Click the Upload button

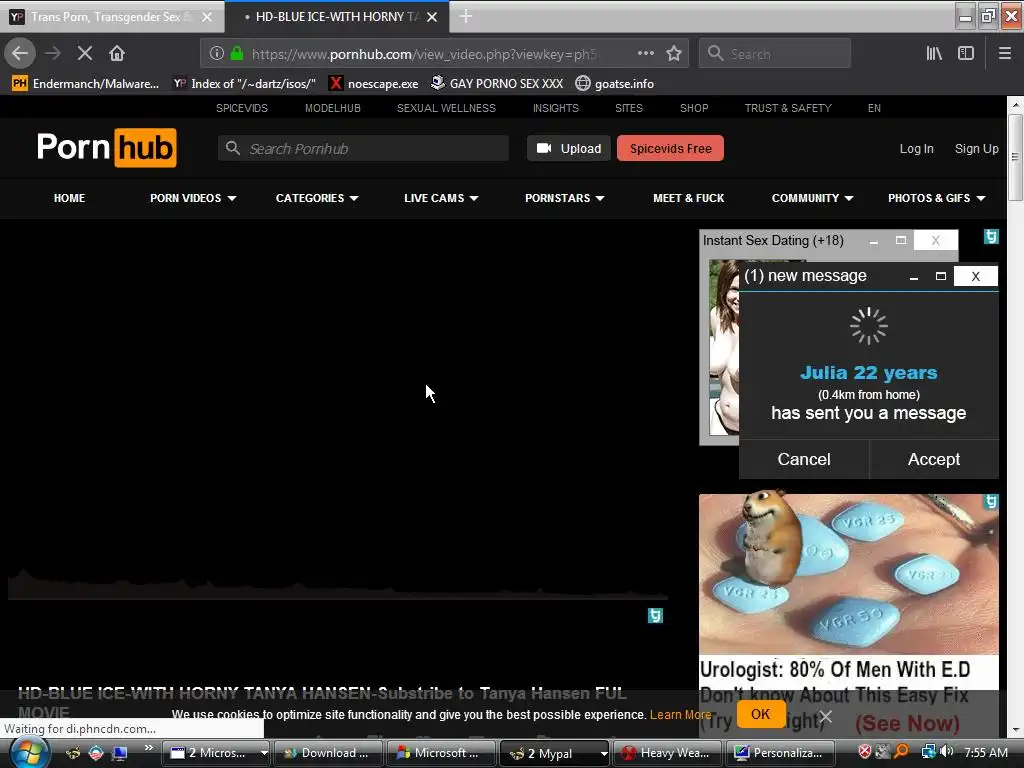569,148
